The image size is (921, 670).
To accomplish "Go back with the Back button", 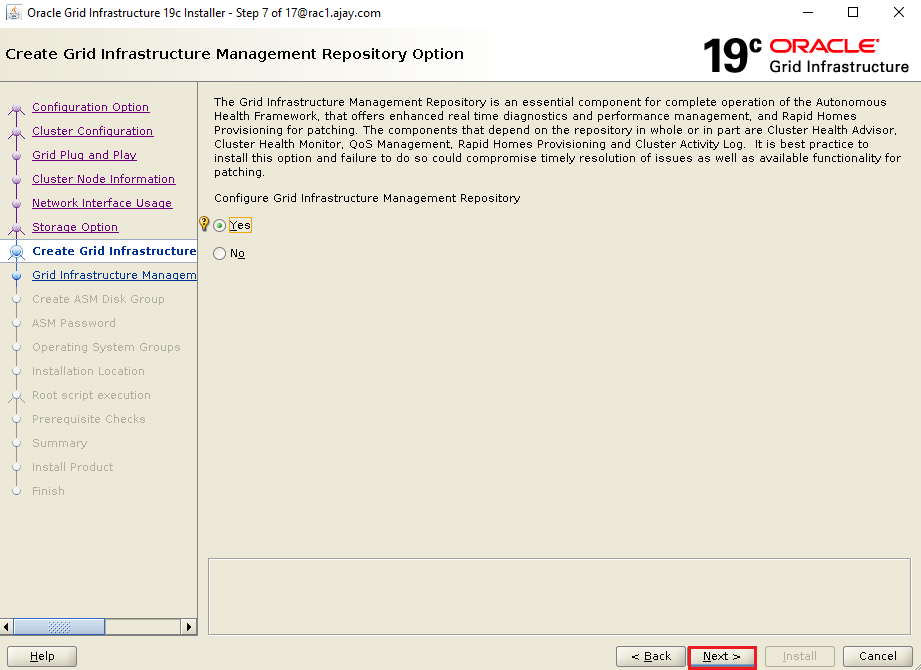I will pyautogui.click(x=651, y=656).
